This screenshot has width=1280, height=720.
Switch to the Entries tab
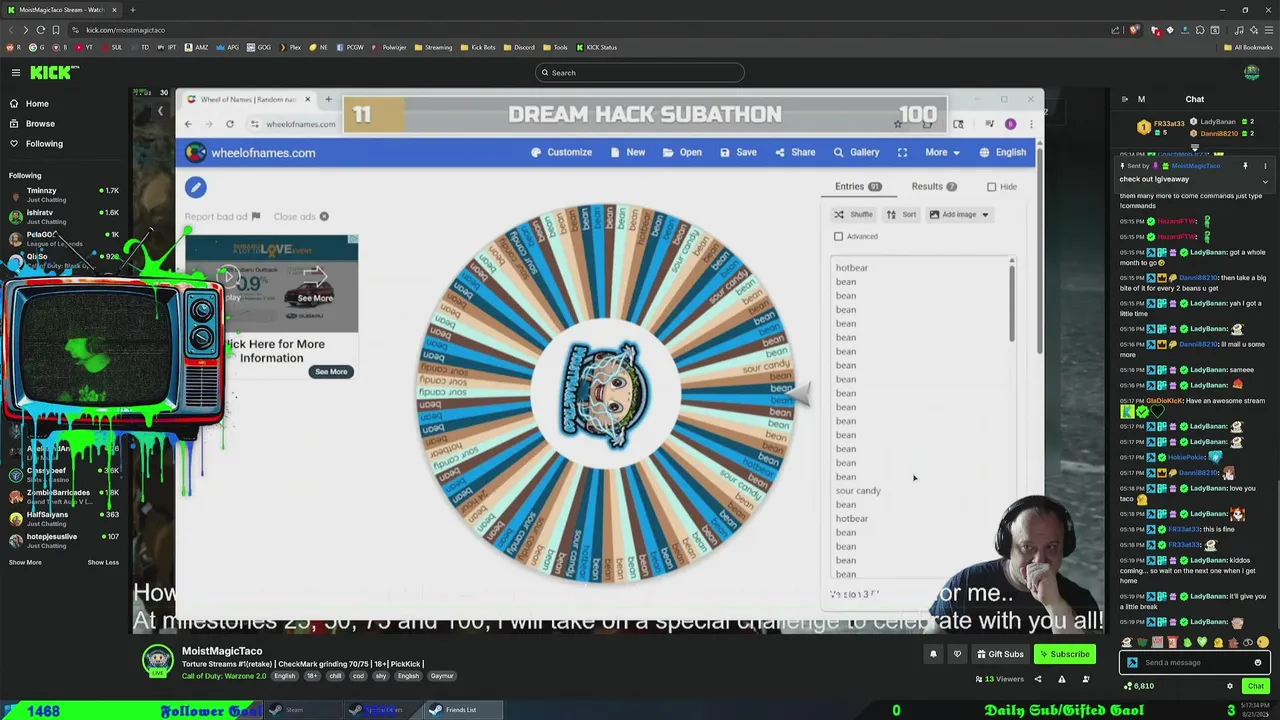pyautogui.click(x=858, y=186)
